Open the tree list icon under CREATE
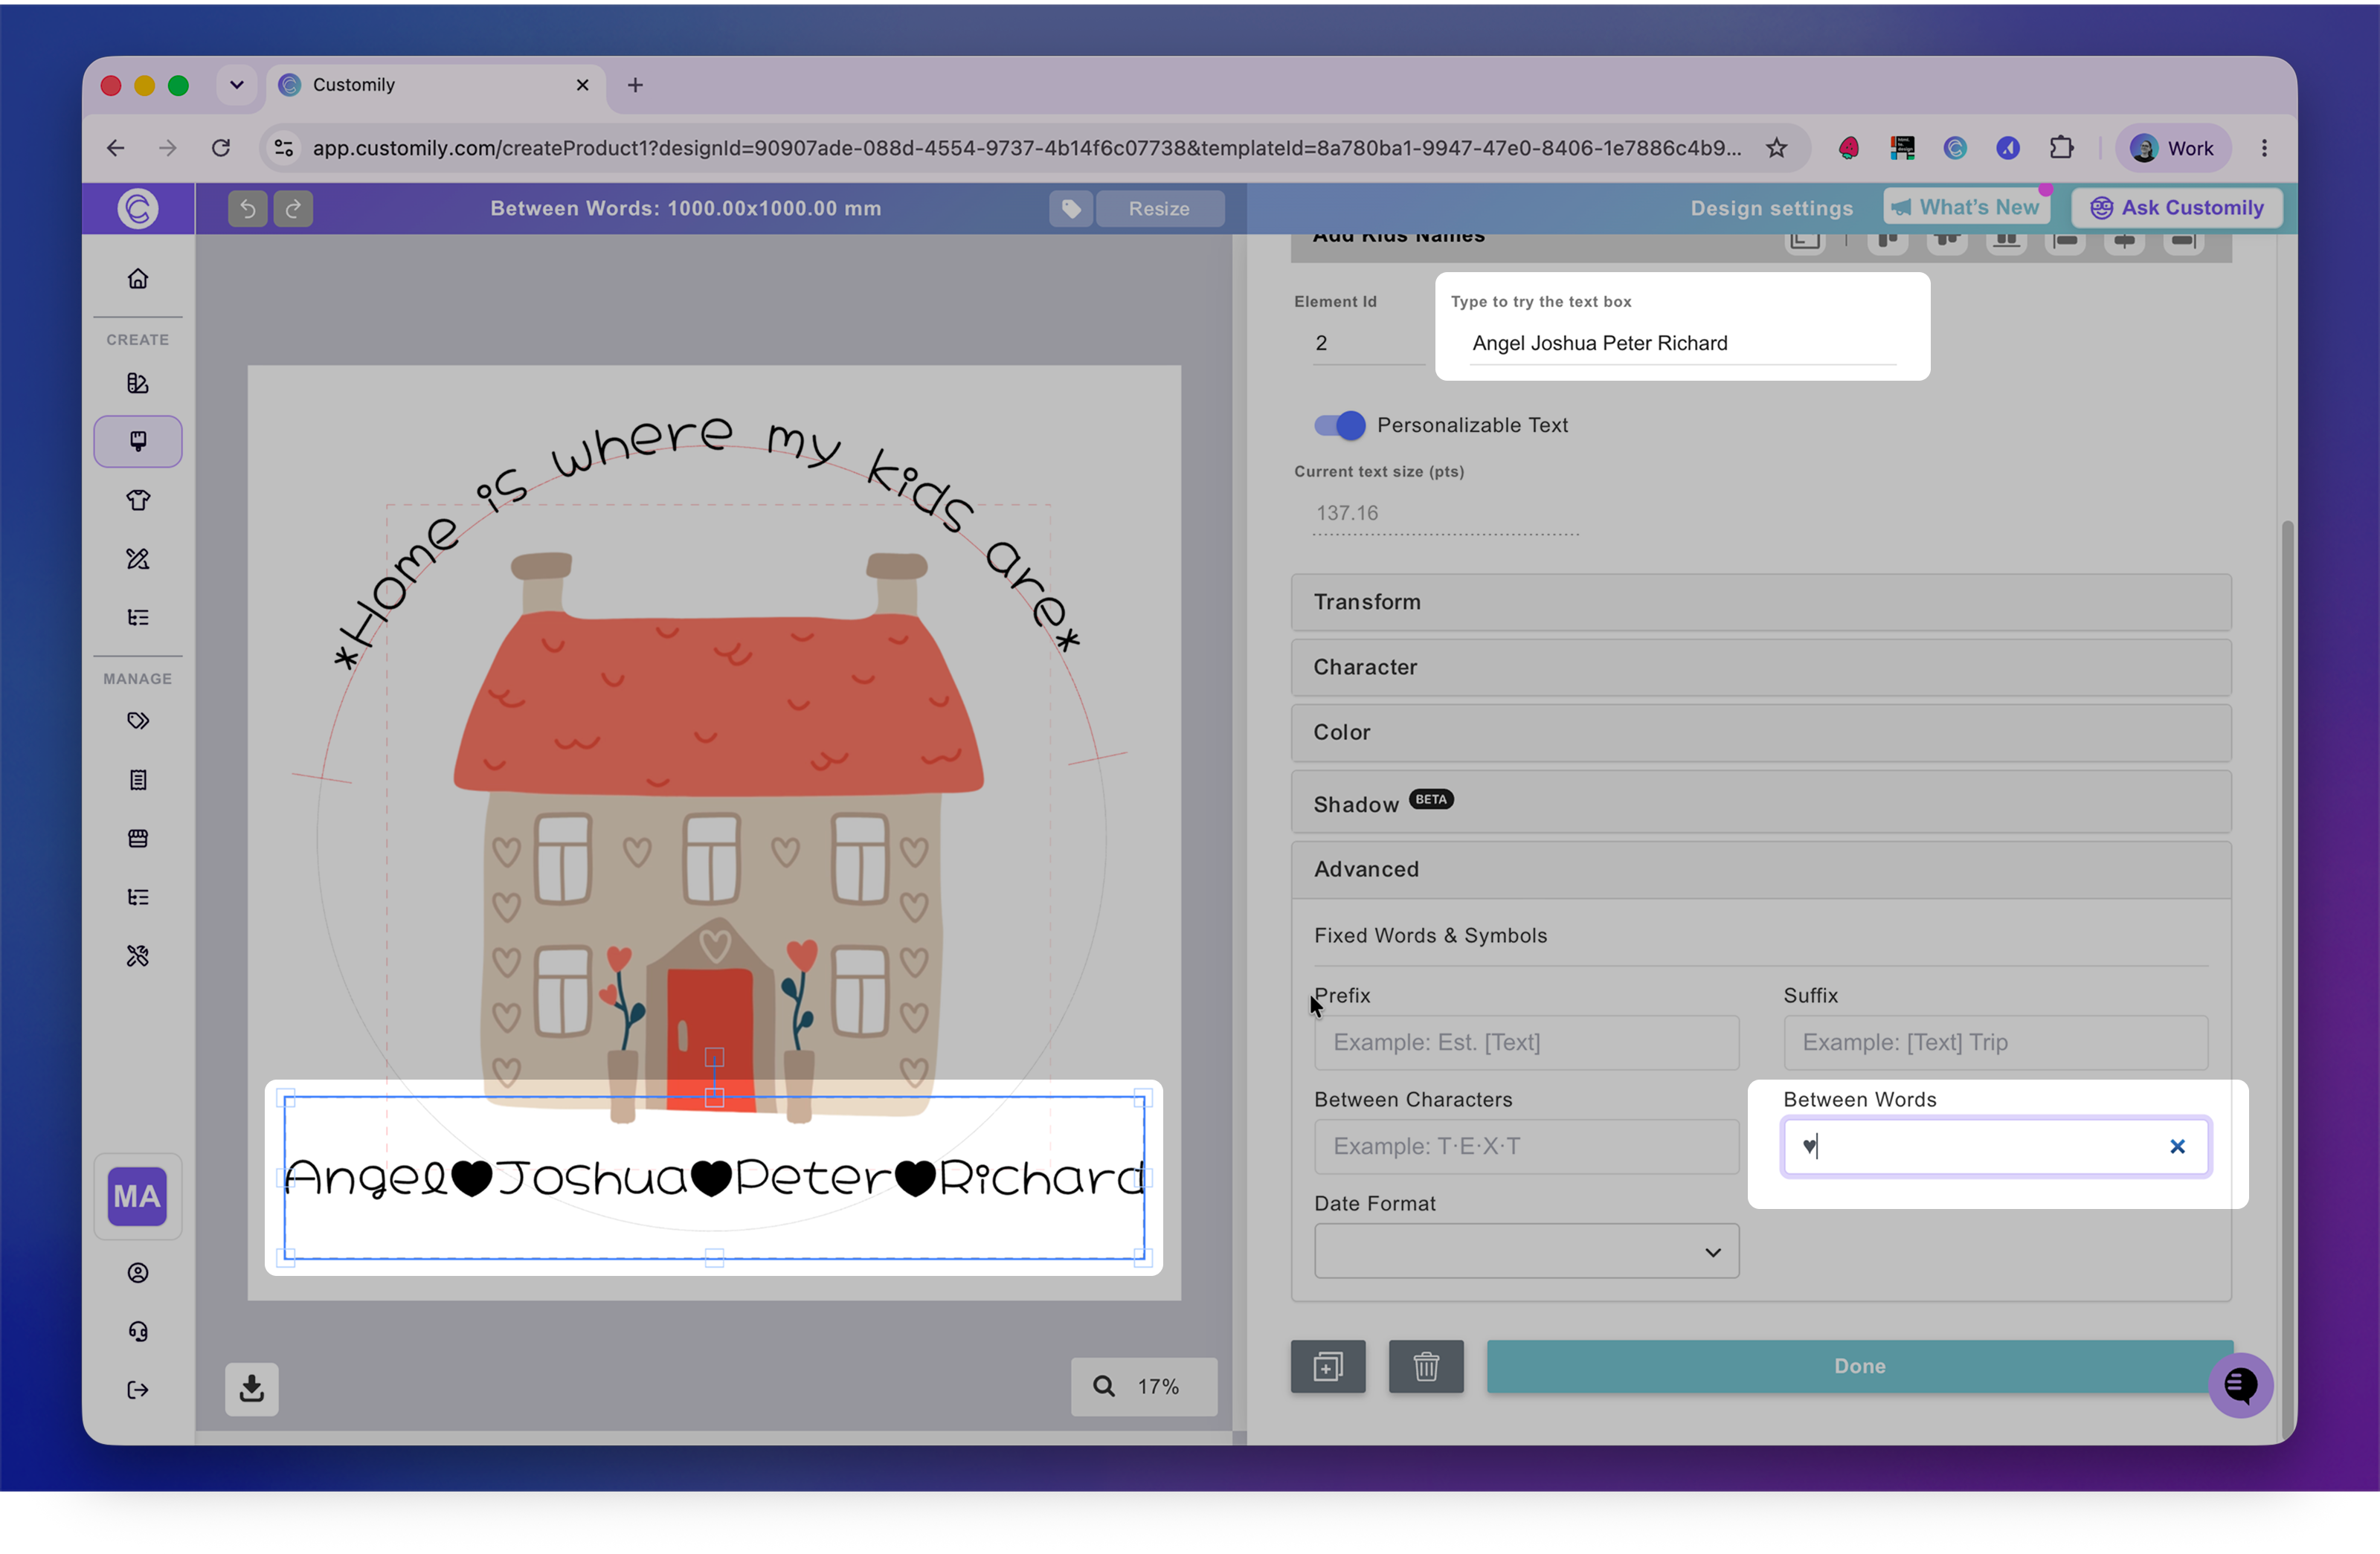This screenshot has height=1554, width=2380. 138,617
